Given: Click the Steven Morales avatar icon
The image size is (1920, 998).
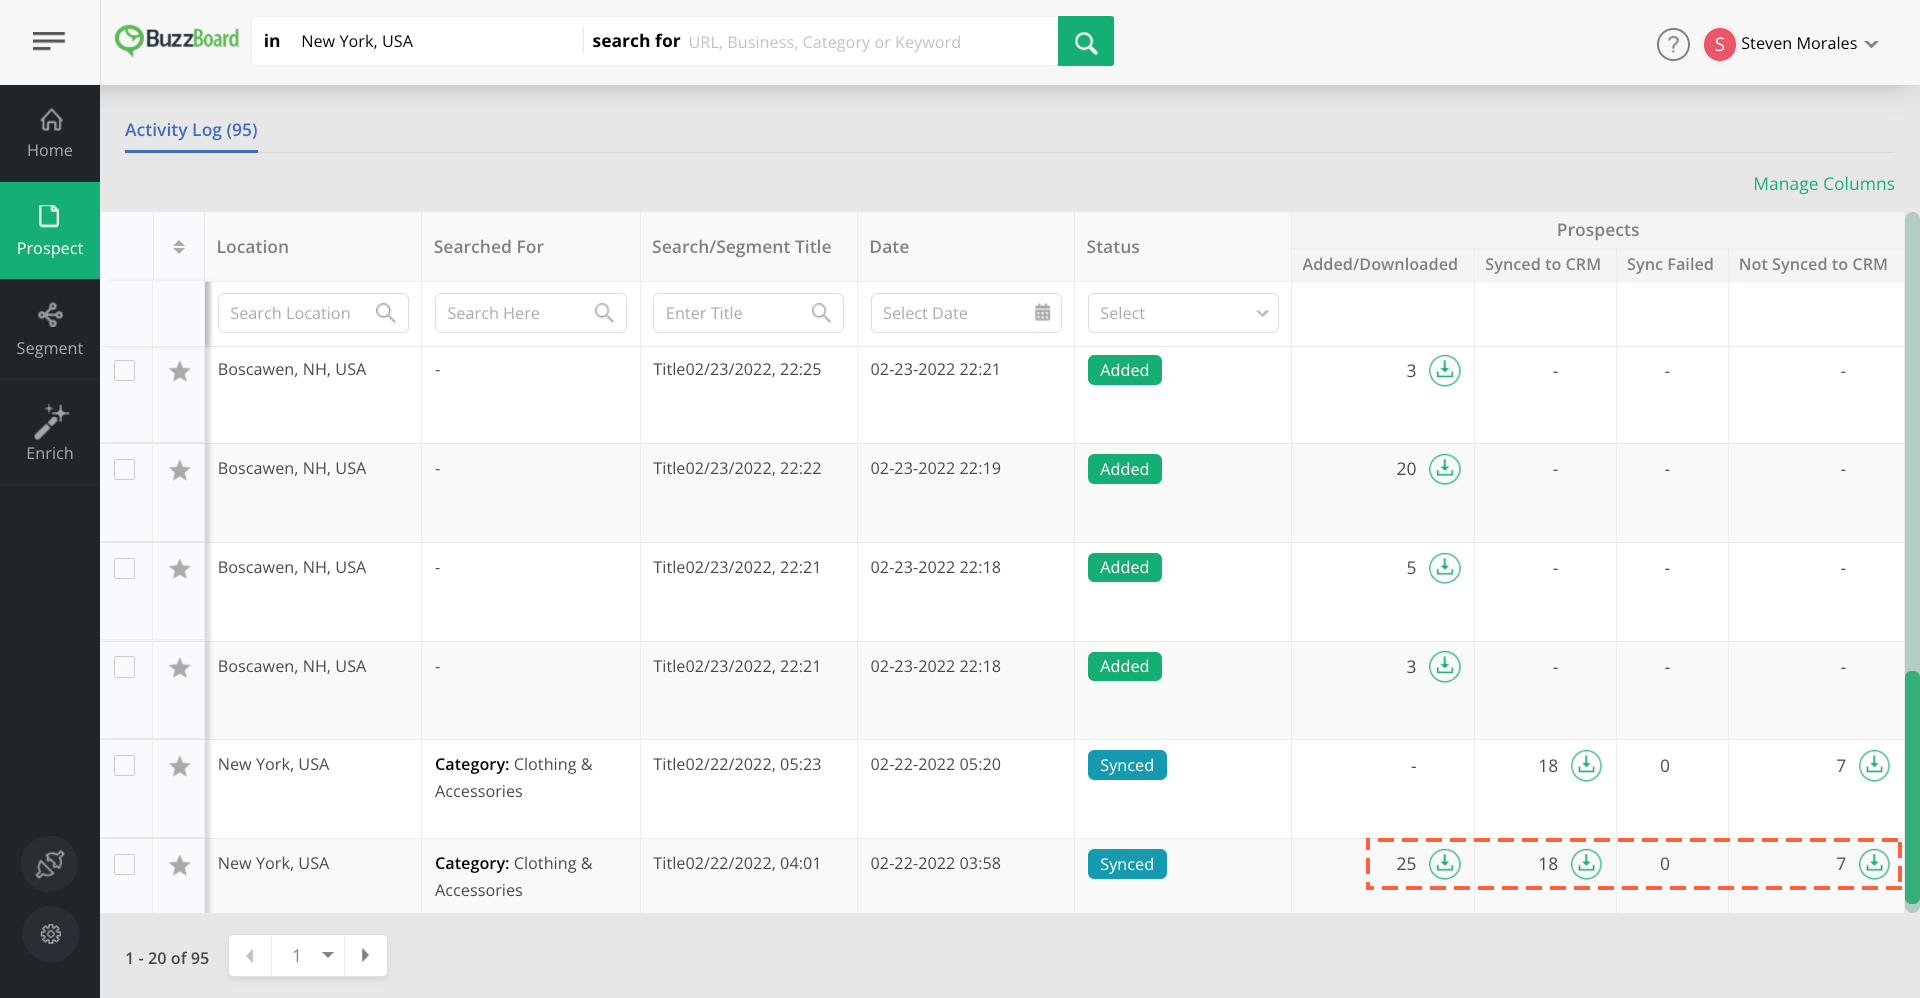Looking at the screenshot, I should tap(1719, 44).
